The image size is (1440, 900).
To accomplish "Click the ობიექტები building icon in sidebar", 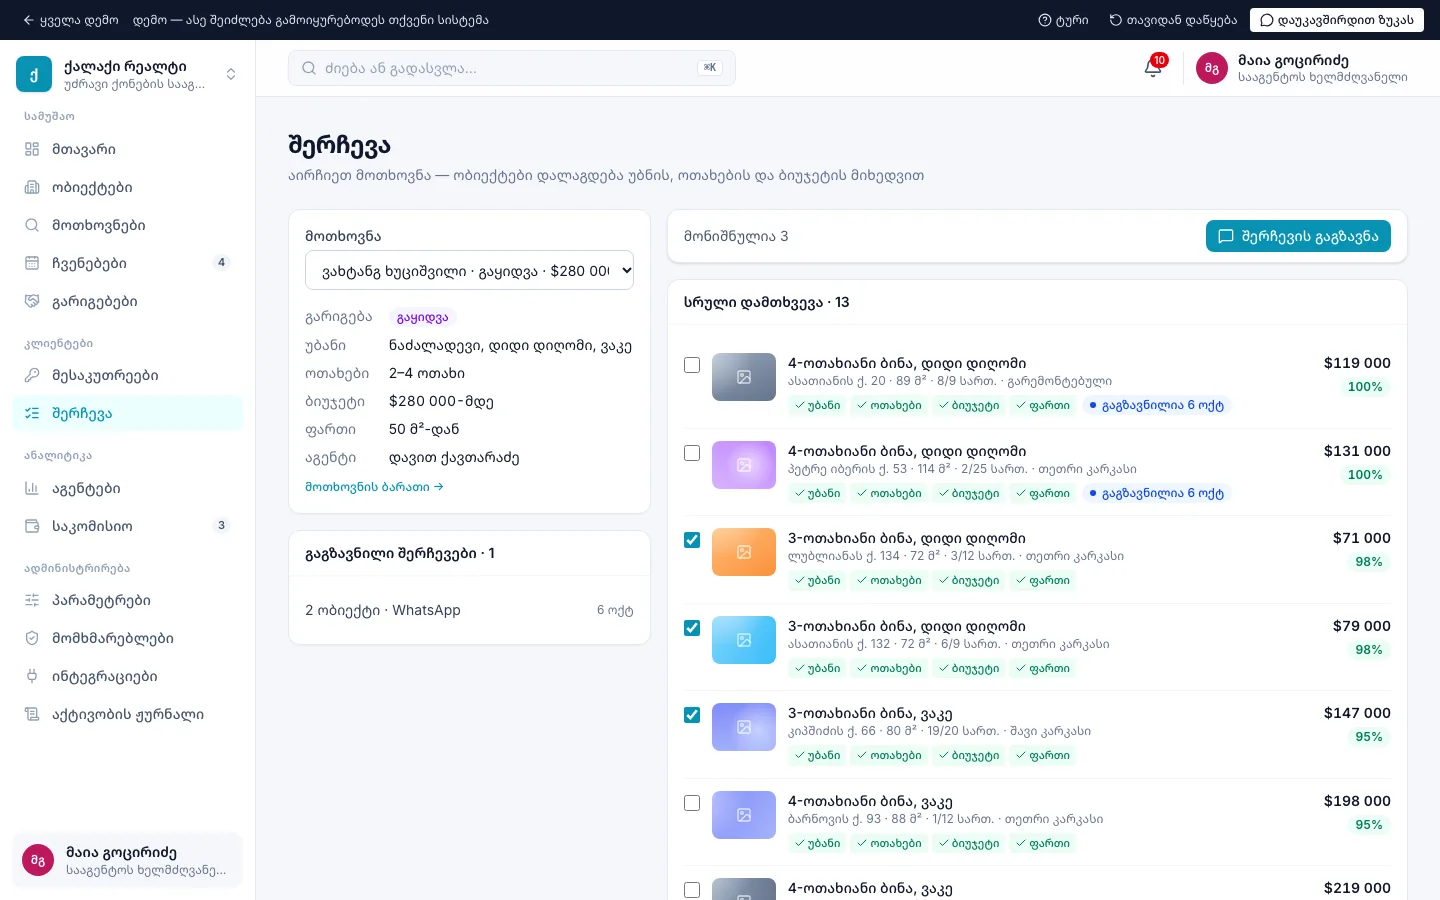I will pos(32,187).
